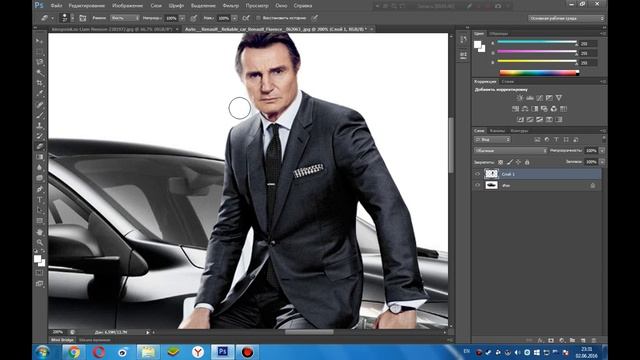
Task: Select the Rectangle shape tool
Action: pos(40,221)
